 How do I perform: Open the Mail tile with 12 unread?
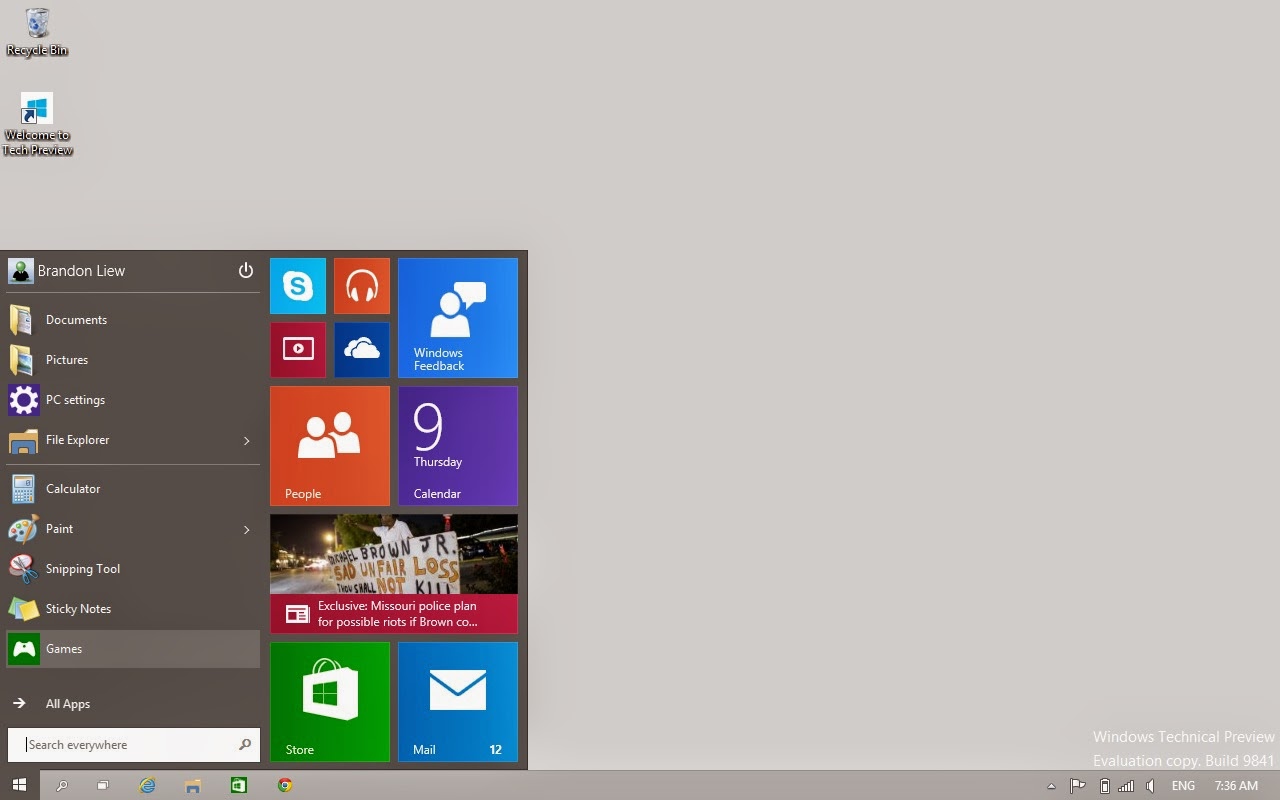(457, 701)
